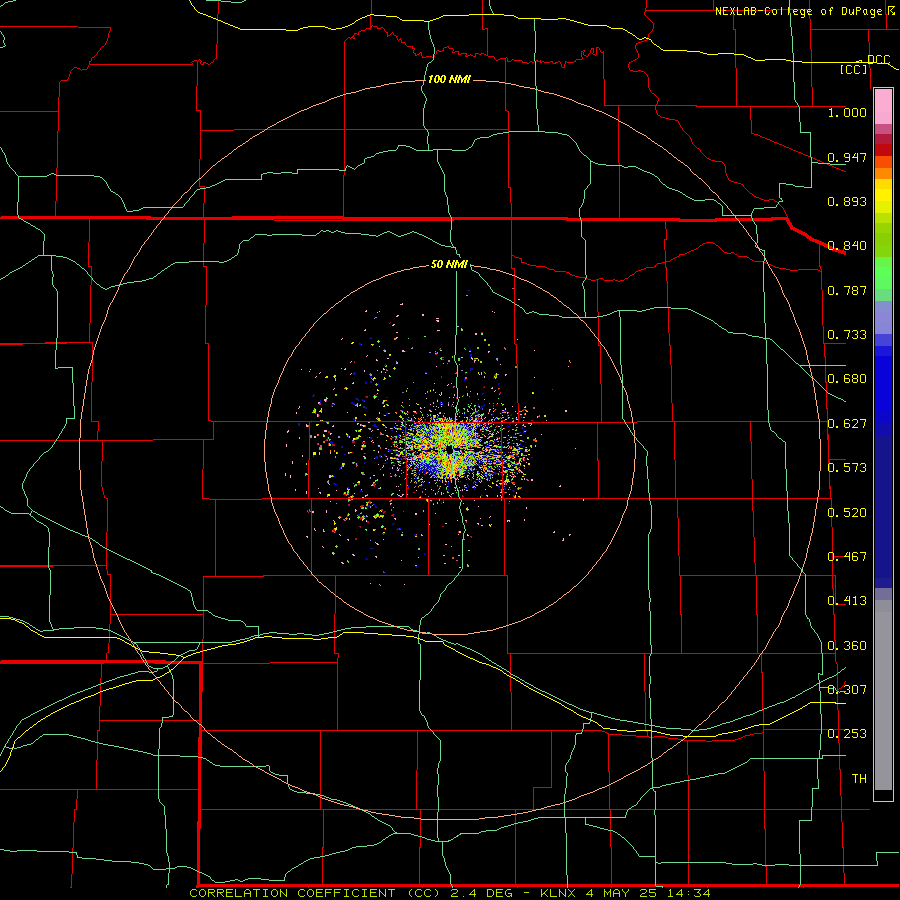The width and height of the screenshot is (900, 900).
Task: Click the 0.253 color scale value
Action: tap(847, 734)
